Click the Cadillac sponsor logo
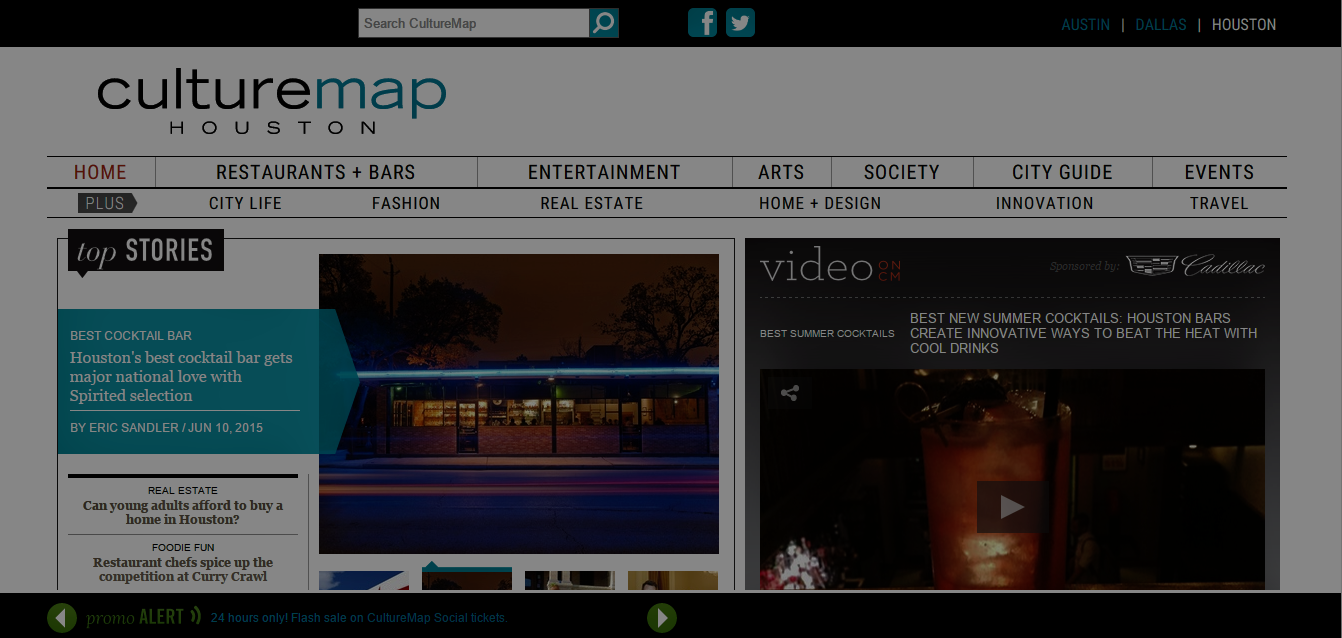1342x638 pixels. (x=1196, y=266)
